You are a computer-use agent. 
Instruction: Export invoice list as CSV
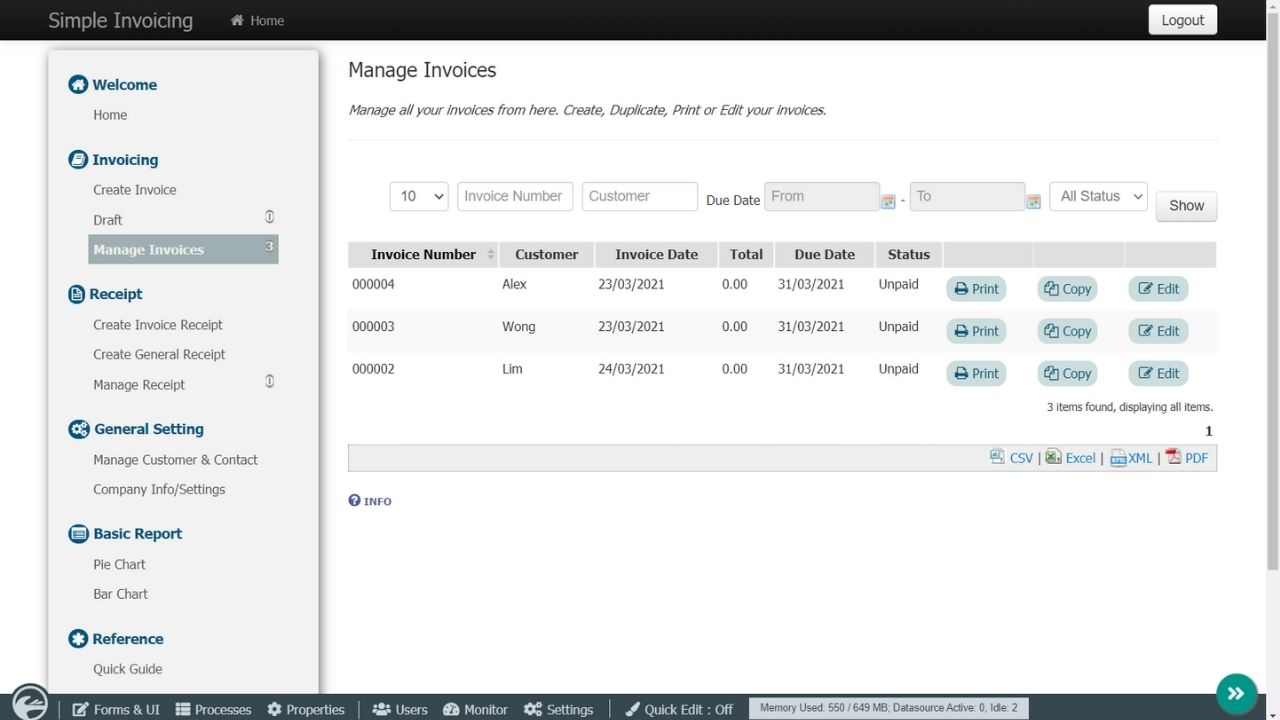1011,458
